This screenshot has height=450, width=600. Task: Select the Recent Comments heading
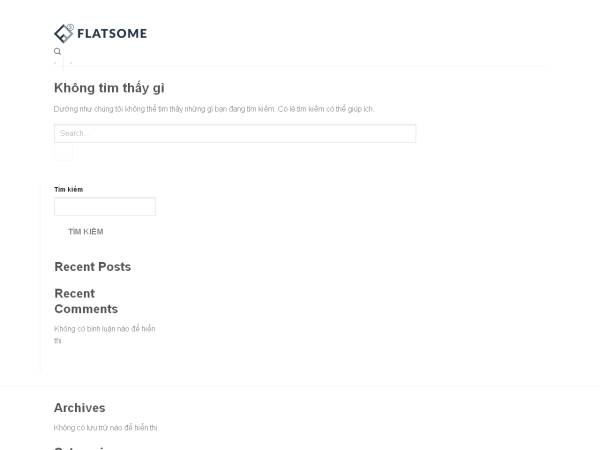pyautogui.click(x=86, y=301)
